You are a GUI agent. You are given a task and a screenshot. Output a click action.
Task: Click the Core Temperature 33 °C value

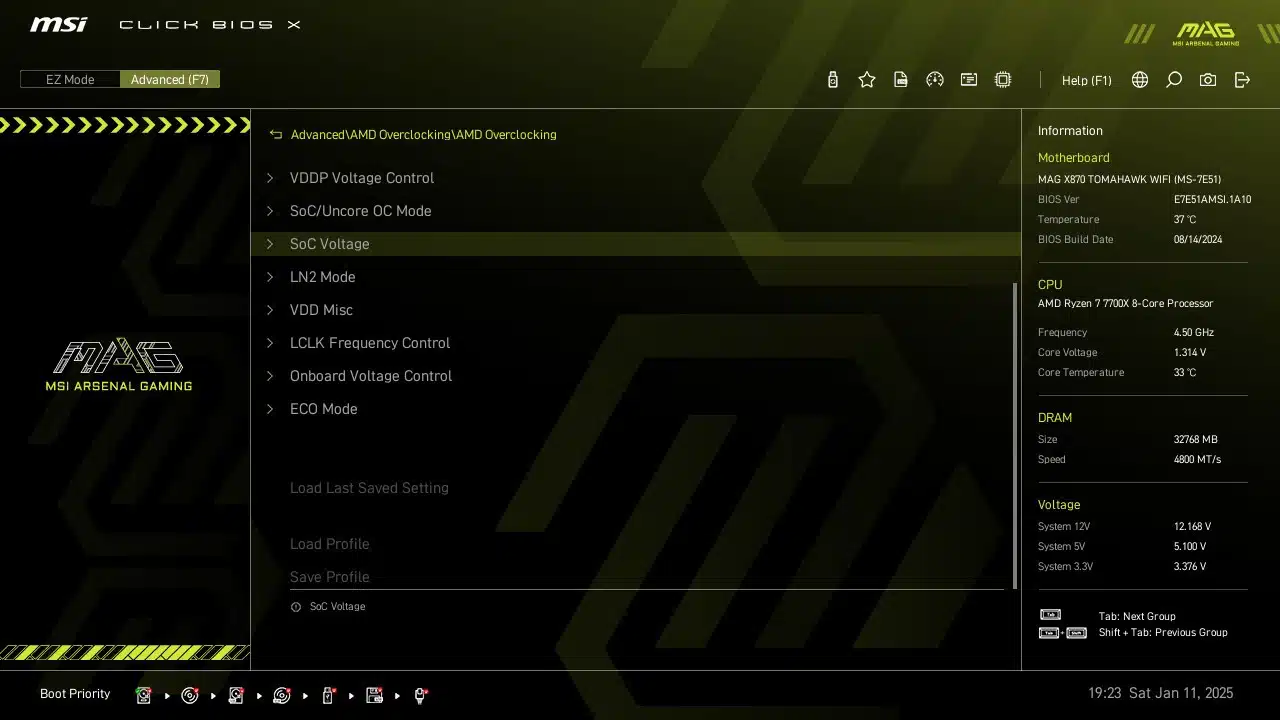click(1185, 372)
